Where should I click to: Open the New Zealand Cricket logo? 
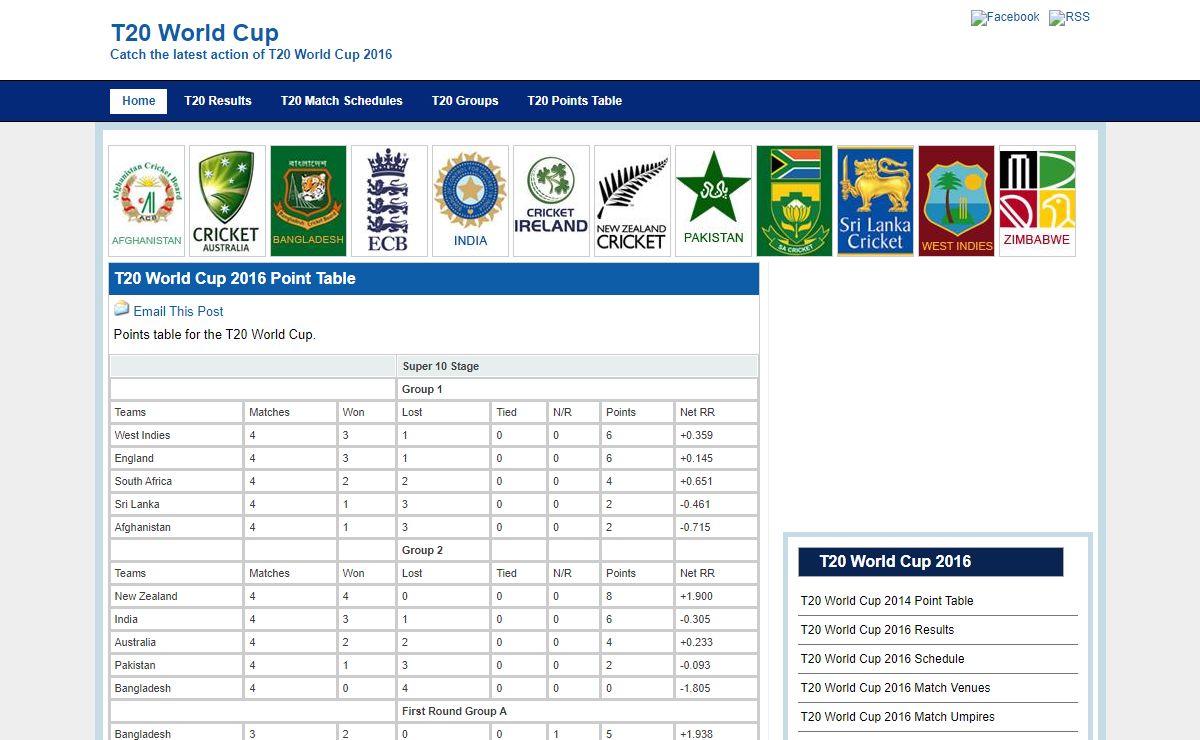click(632, 201)
